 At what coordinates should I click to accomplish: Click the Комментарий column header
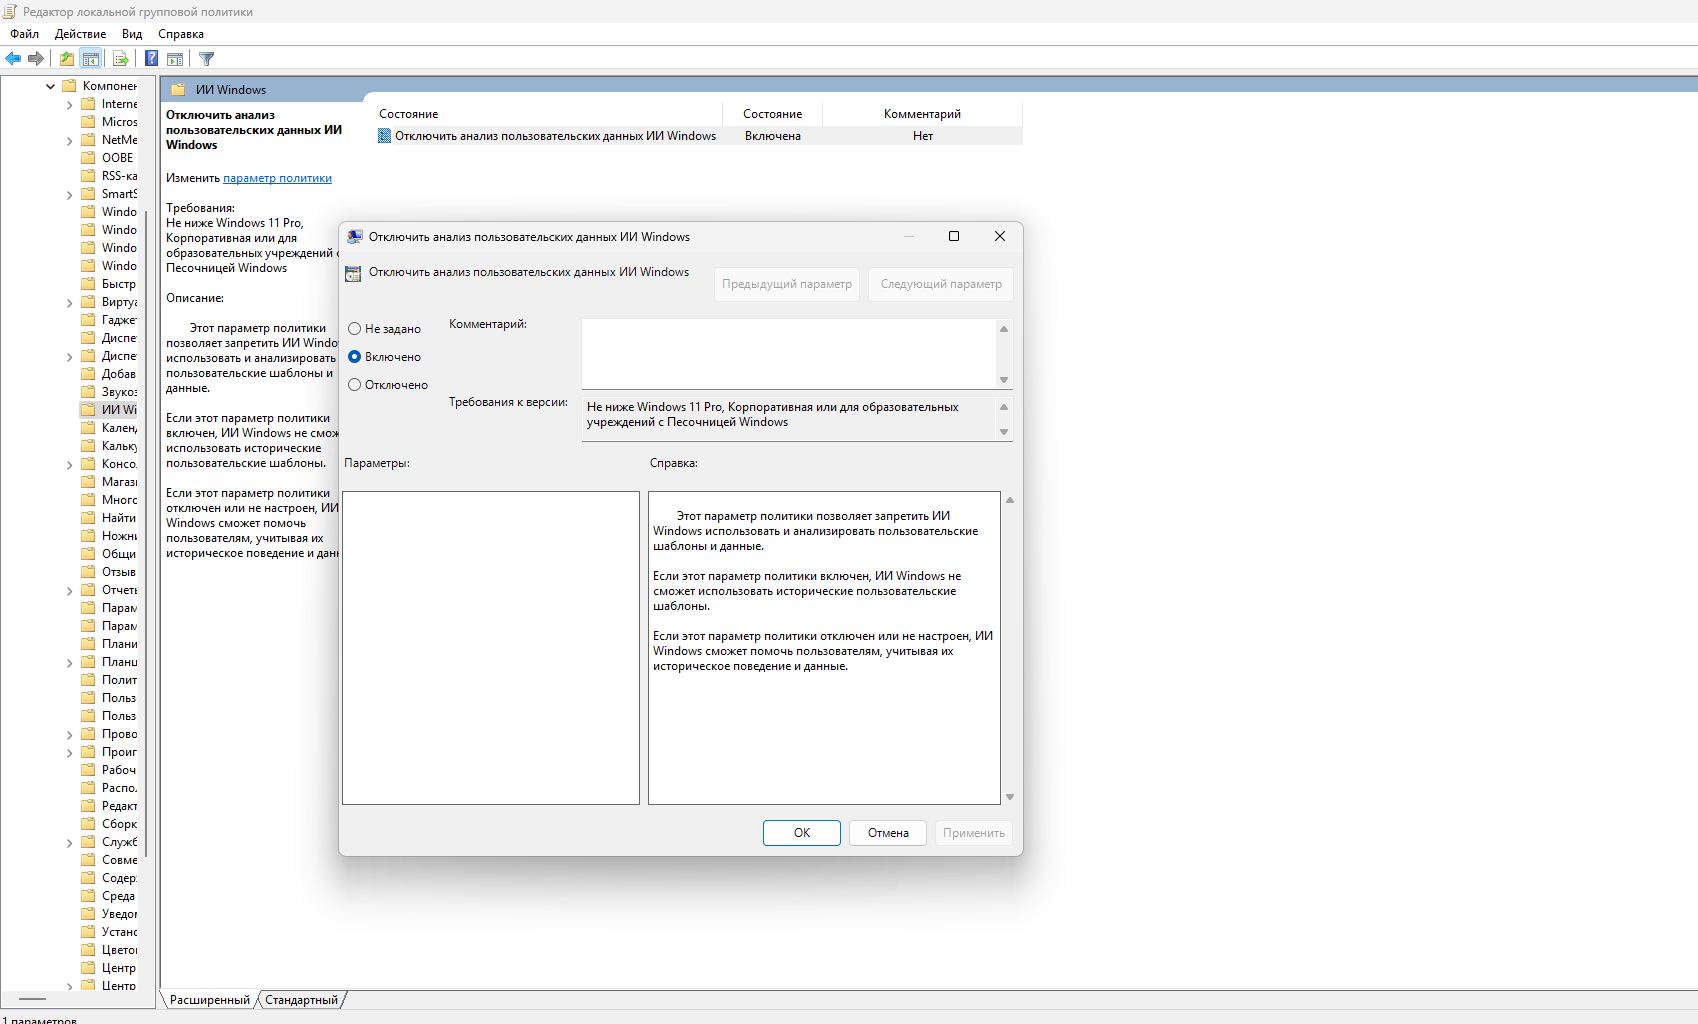(922, 114)
